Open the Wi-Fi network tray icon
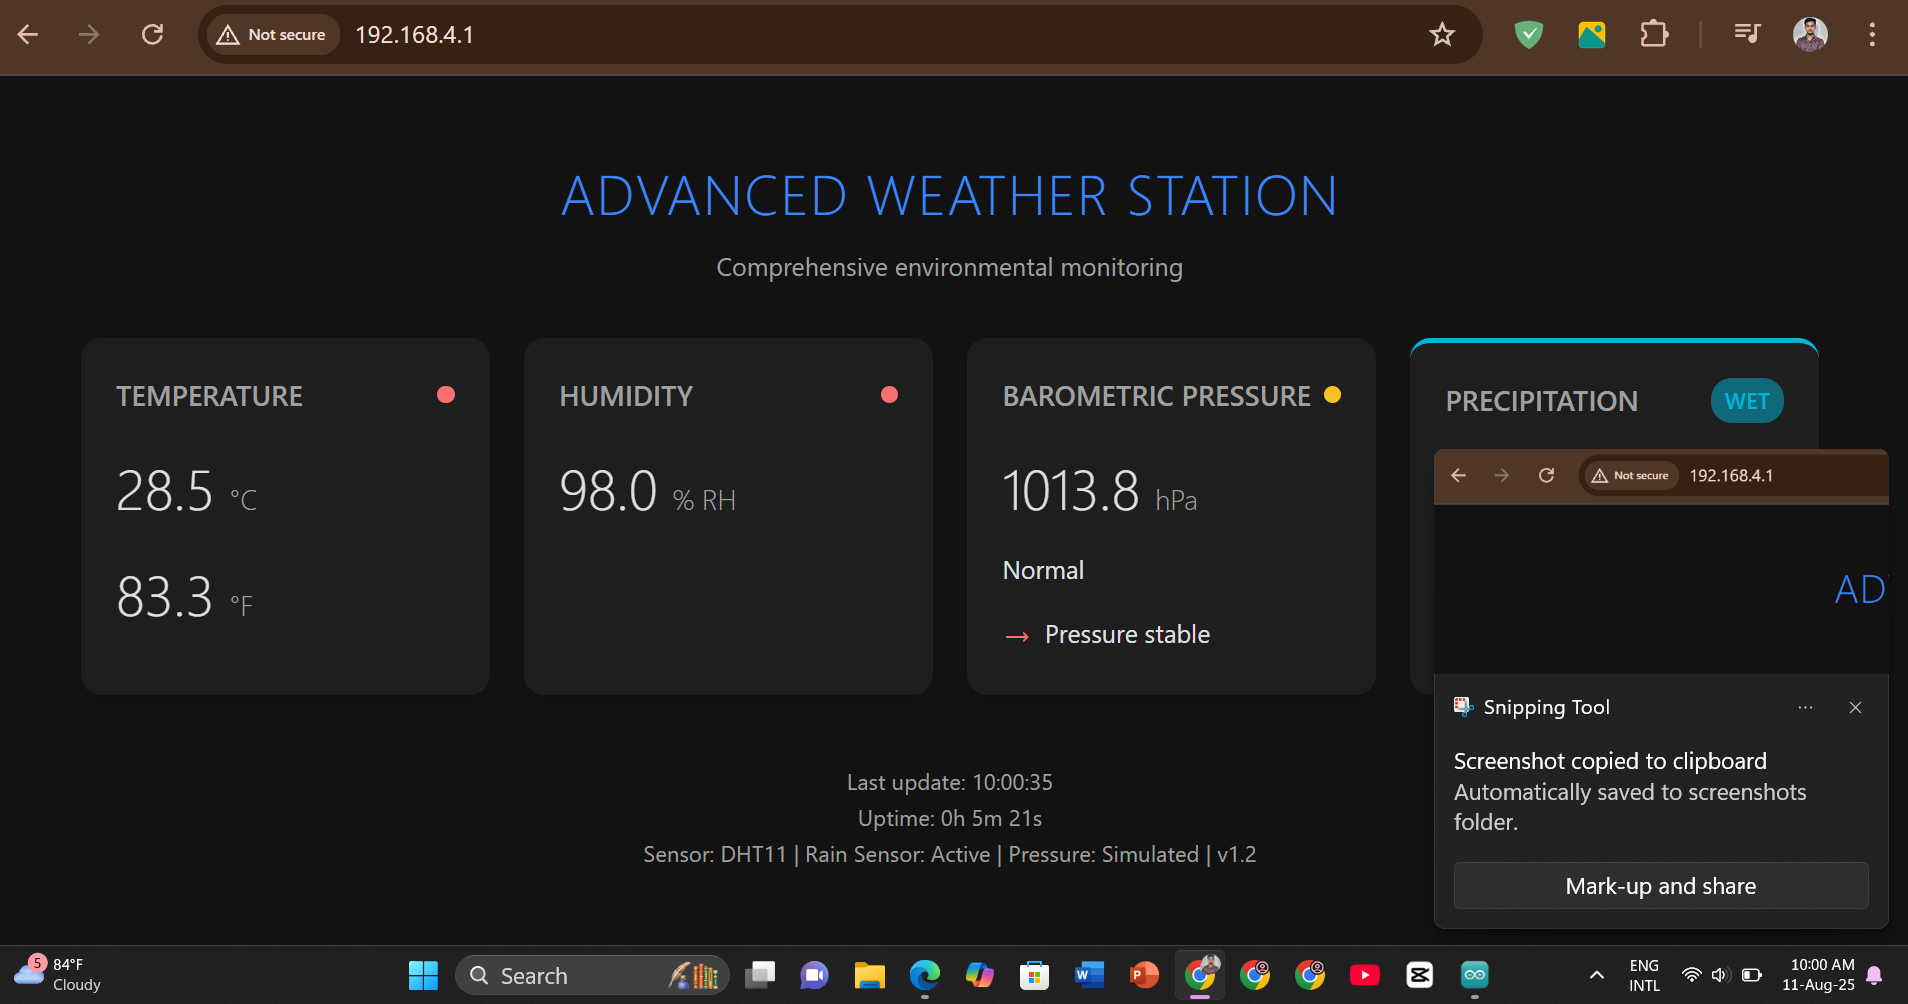Viewport: 1908px width, 1004px height. coord(1692,975)
